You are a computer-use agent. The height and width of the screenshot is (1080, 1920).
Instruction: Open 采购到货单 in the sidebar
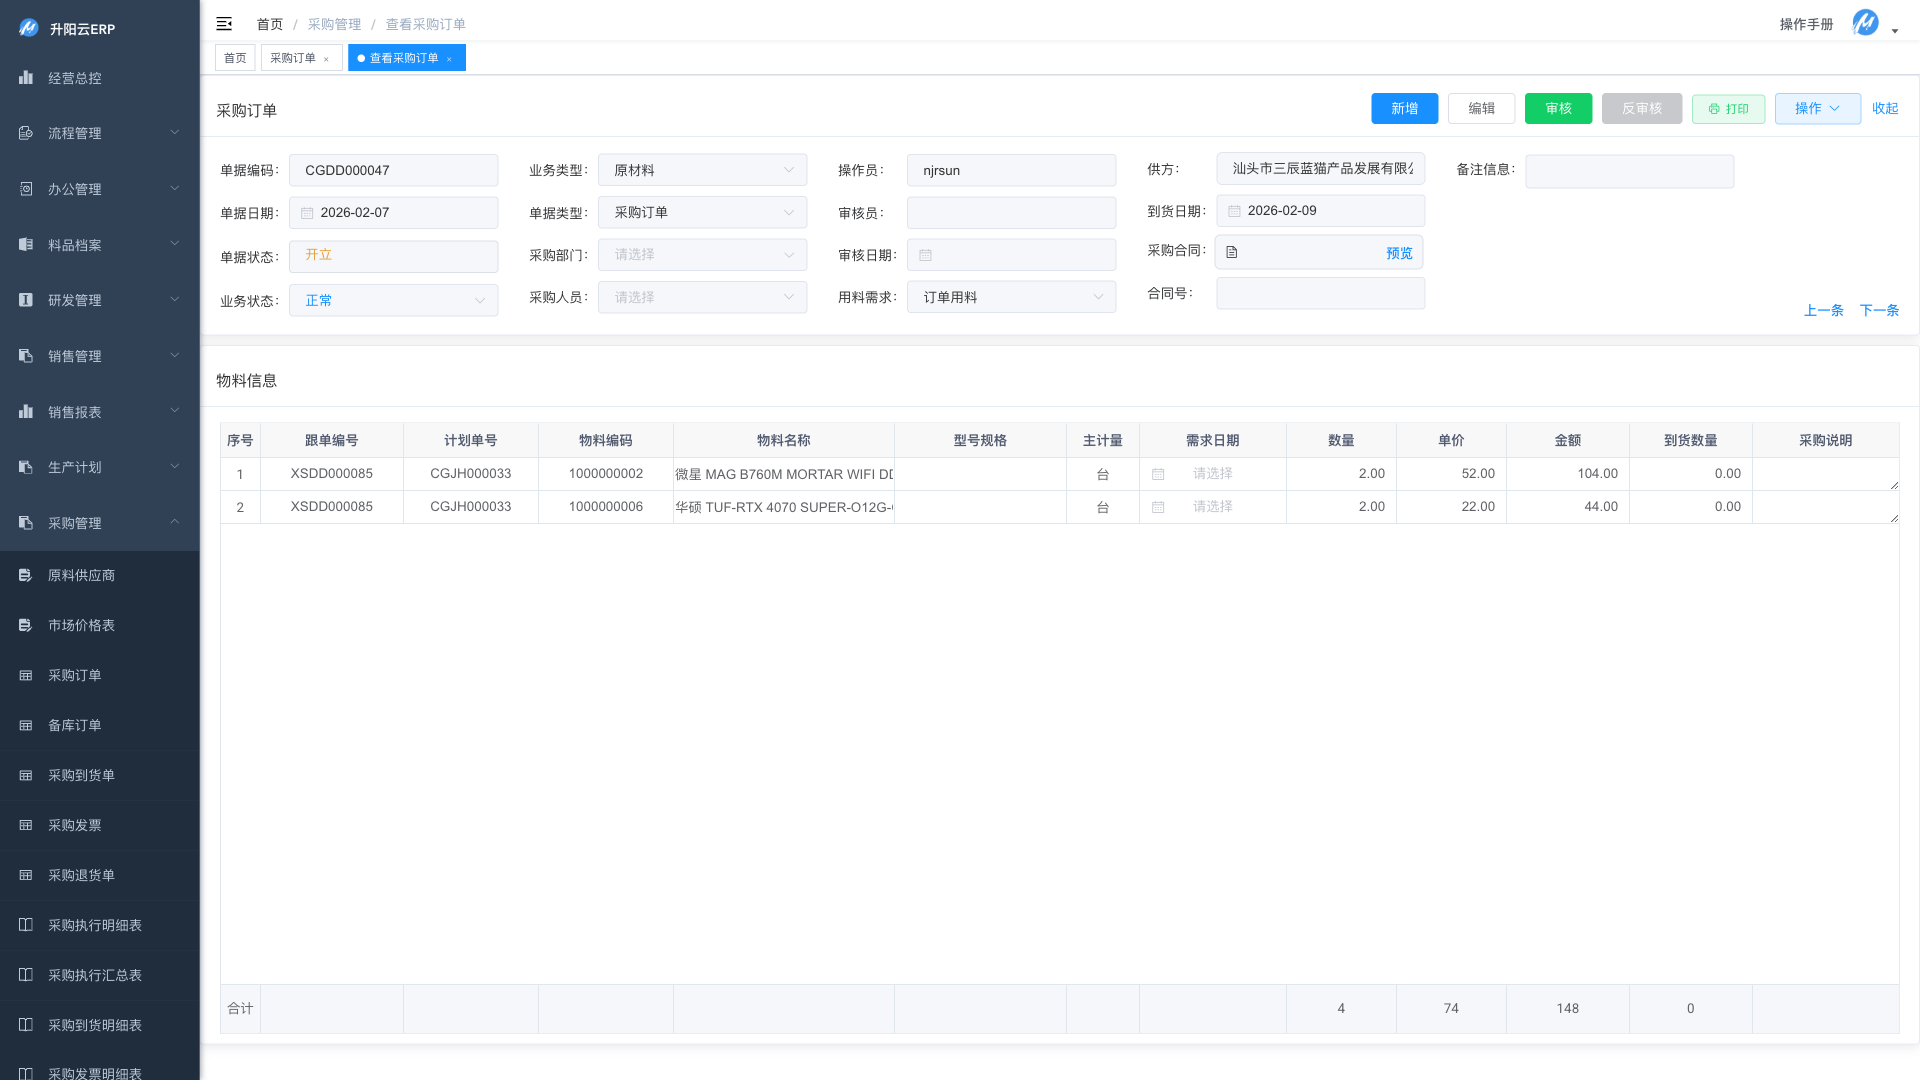[x=81, y=775]
